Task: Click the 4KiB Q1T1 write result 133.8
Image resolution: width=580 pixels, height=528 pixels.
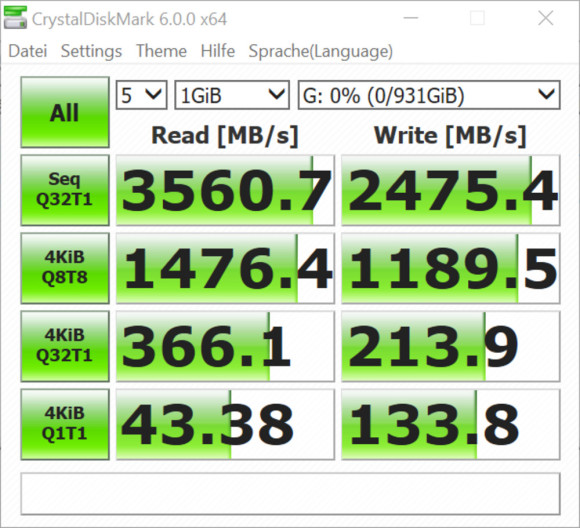Action: point(451,424)
